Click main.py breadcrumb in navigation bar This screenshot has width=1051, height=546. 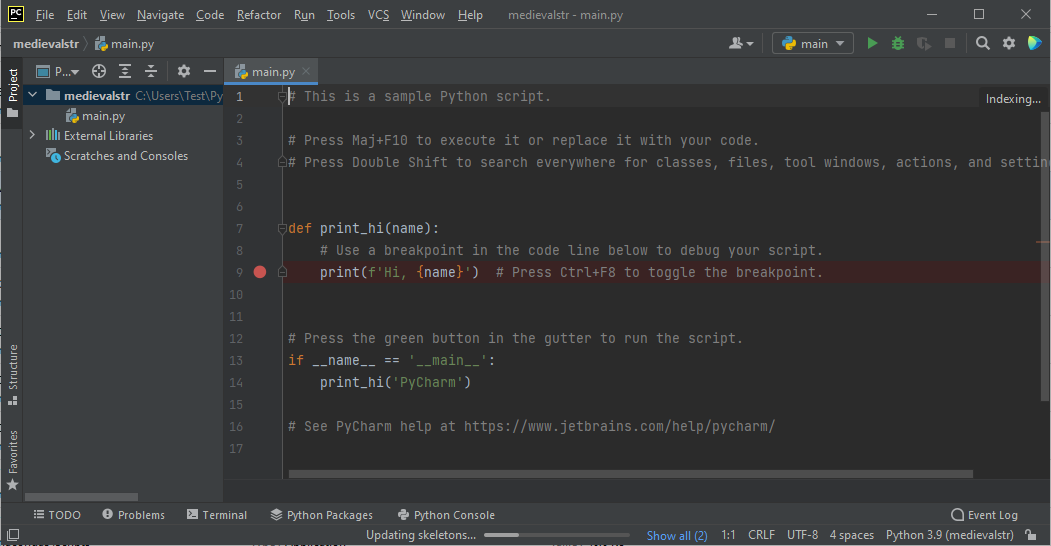pos(125,44)
